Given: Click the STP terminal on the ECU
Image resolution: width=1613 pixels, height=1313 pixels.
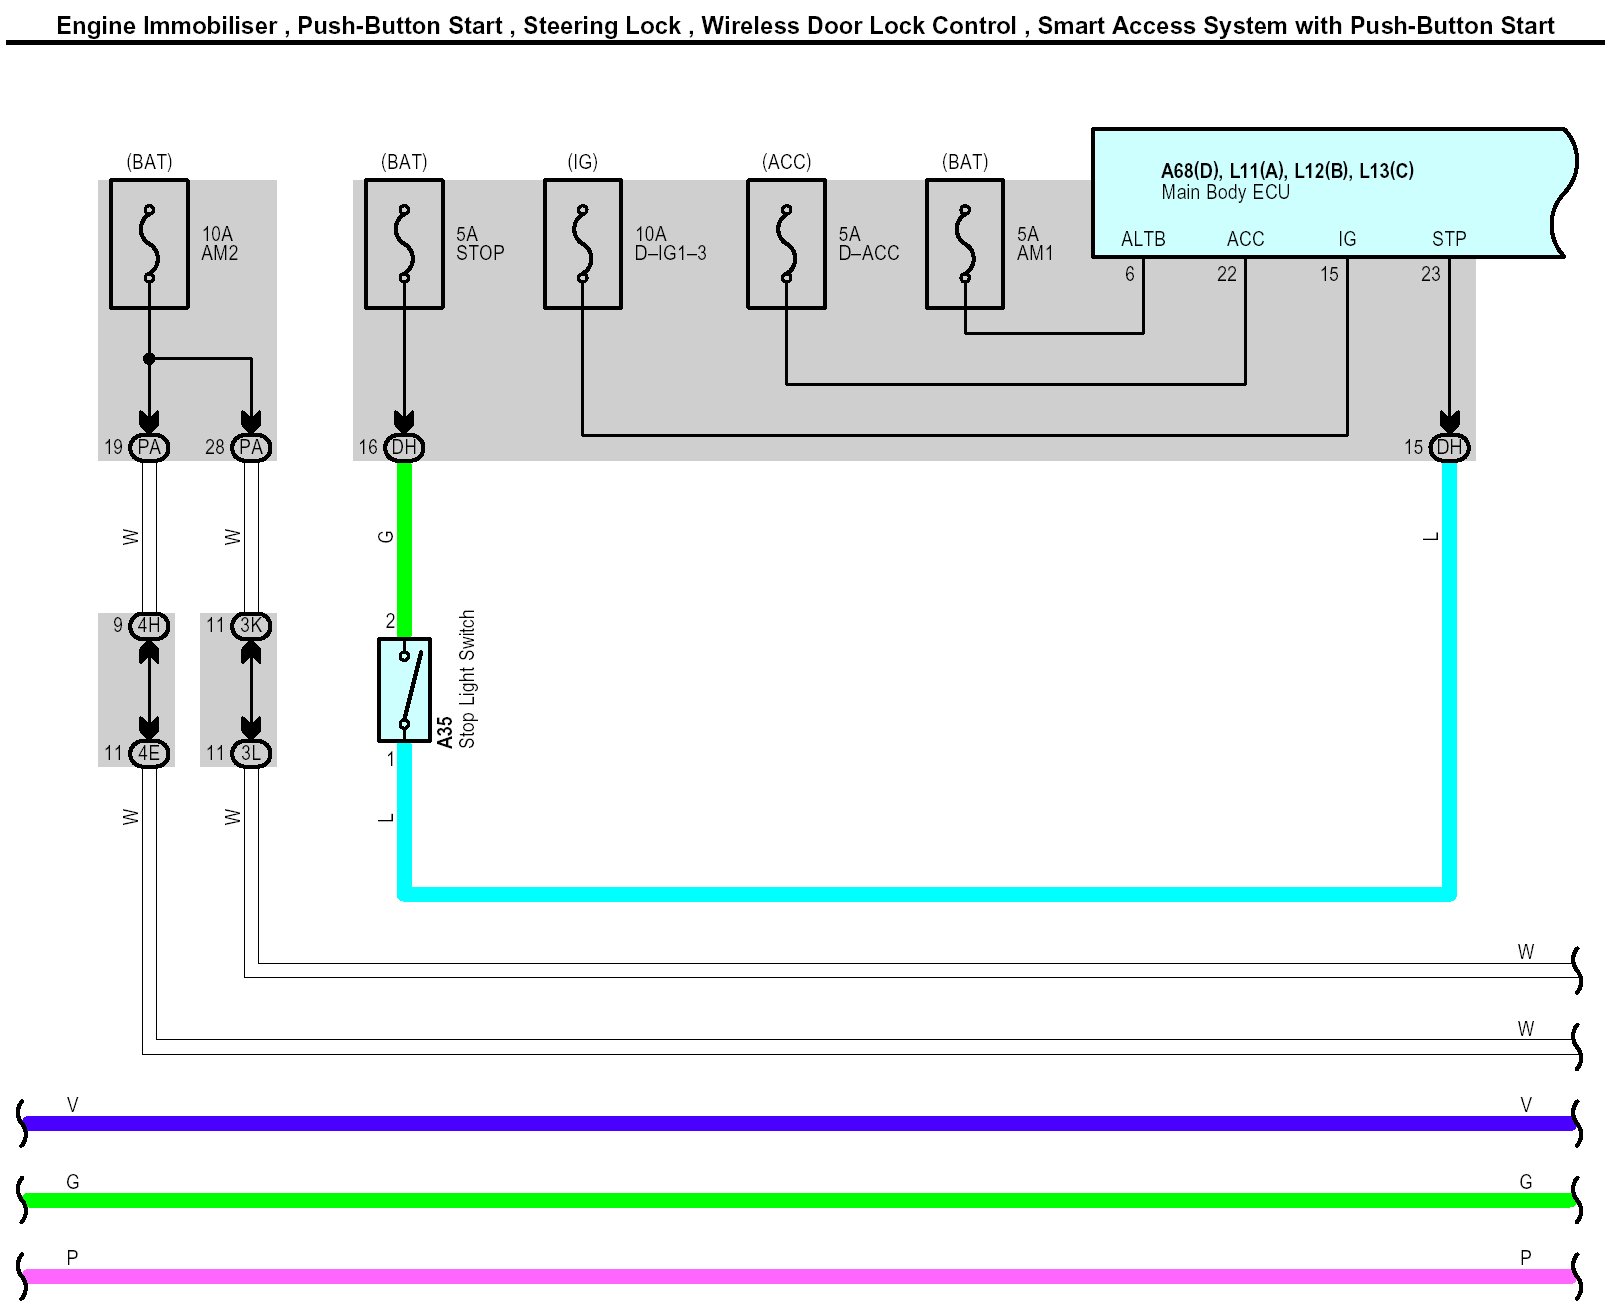Looking at the screenshot, I should pos(1448,239).
